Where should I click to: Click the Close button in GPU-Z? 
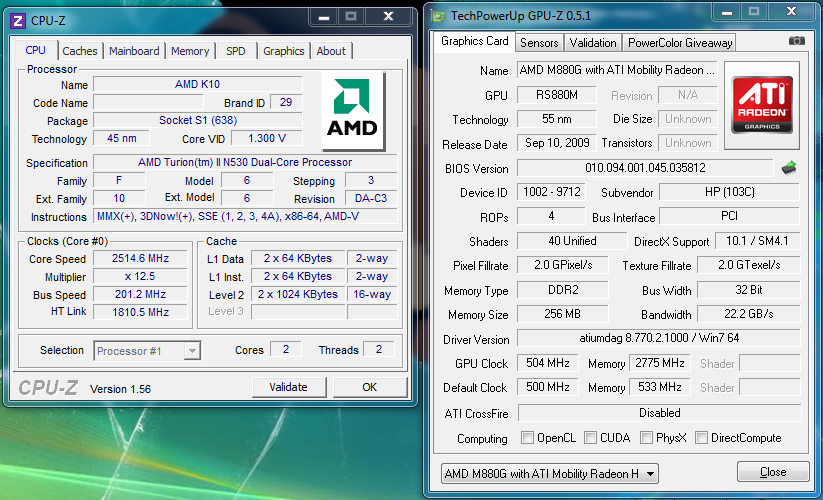(773, 472)
